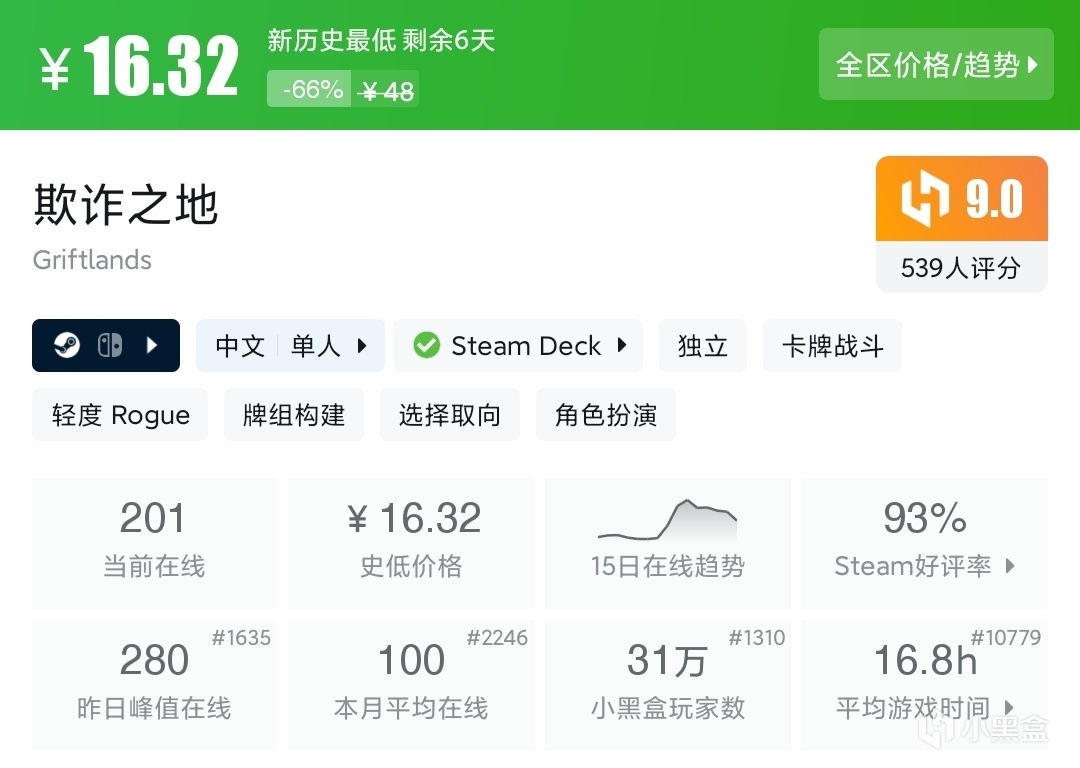Viewport: 1080px width, 768px height.
Task: Expand Steam Deck compatibility details
Action: point(621,346)
